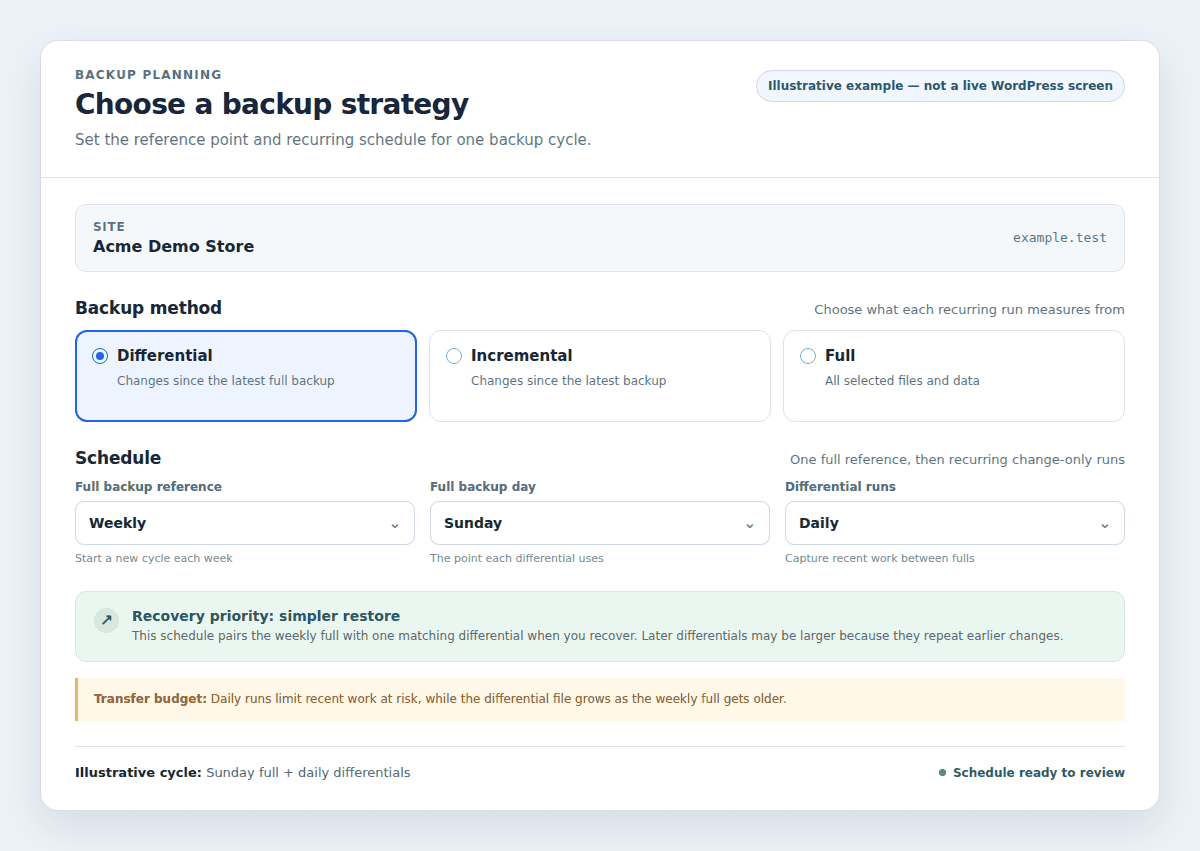Open the Differential runs Daily dropdown
Viewport: 1200px width, 851px height.
coord(955,523)
